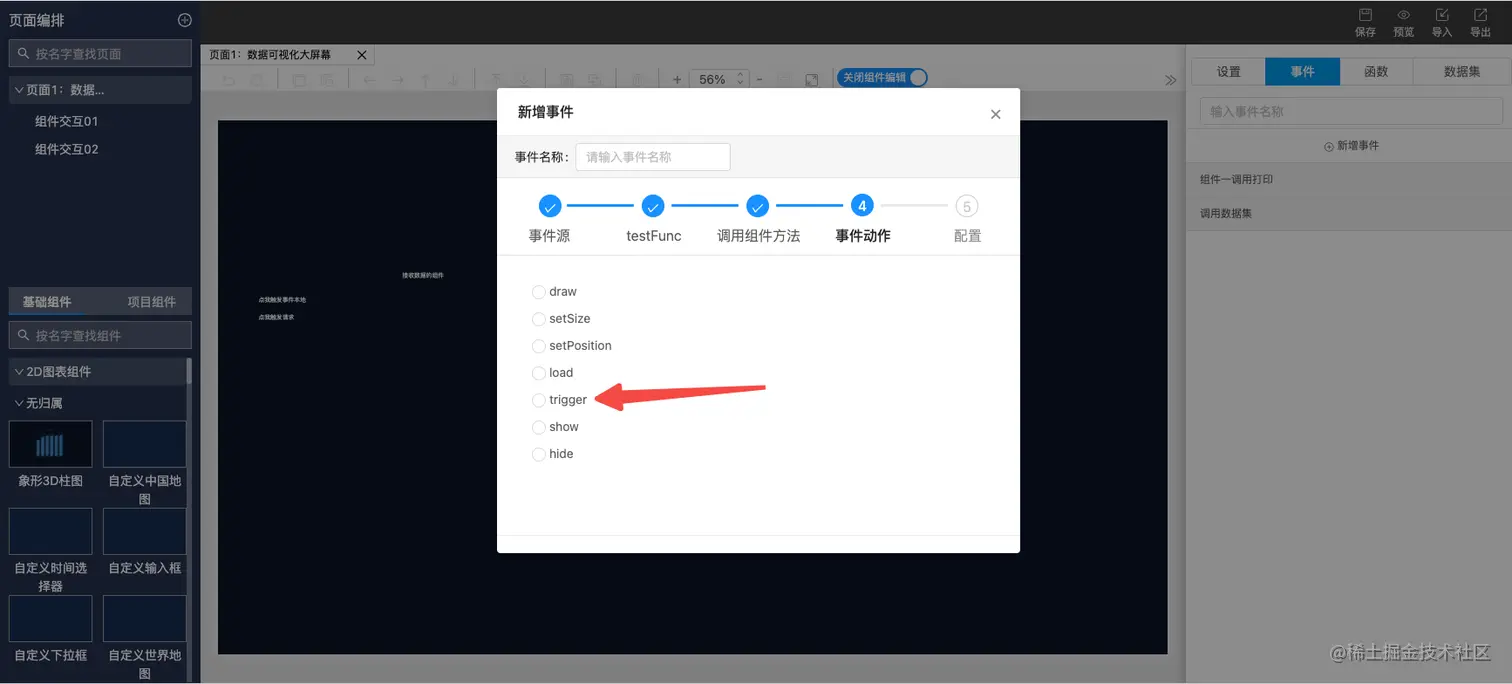
Task: Collapse the 无归属 group
Action: 19,404
